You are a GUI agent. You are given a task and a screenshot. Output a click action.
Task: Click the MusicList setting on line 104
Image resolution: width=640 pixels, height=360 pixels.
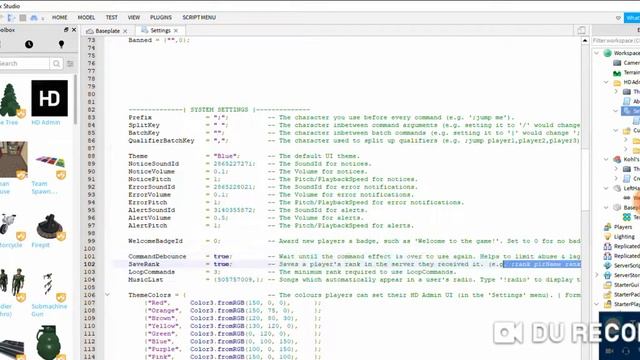(146, 280)
